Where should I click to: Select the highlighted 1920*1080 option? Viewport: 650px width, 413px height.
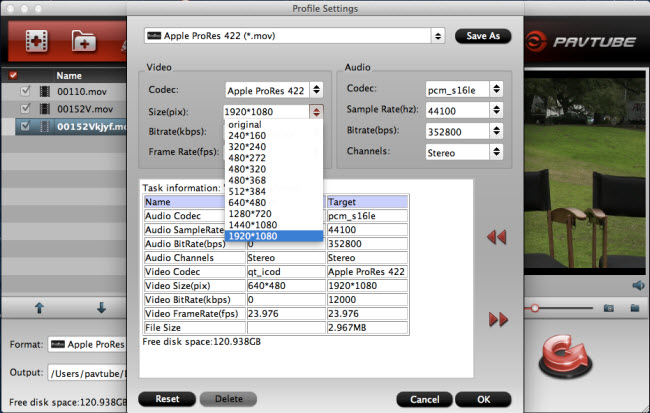[x=274, y=236]
